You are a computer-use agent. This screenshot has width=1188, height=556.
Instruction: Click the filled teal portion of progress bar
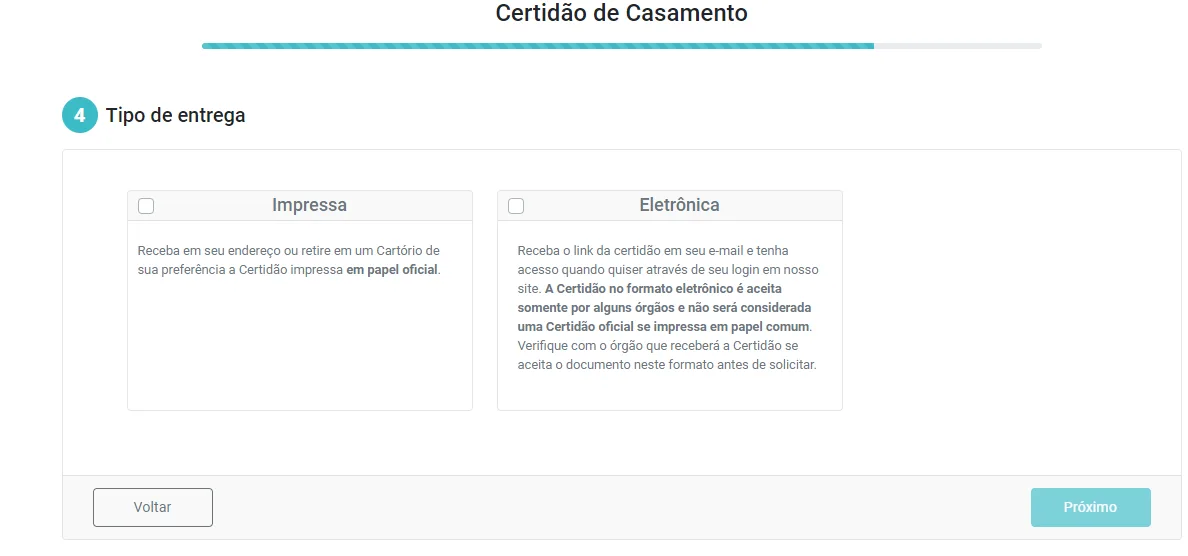(x=537, y=46)
